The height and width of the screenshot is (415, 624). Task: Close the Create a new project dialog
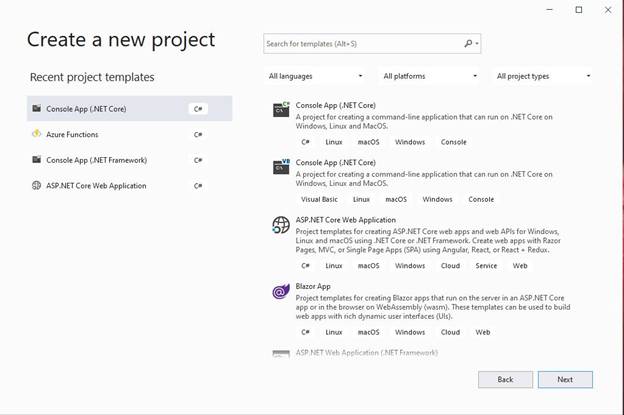click(x=608, y=10)
